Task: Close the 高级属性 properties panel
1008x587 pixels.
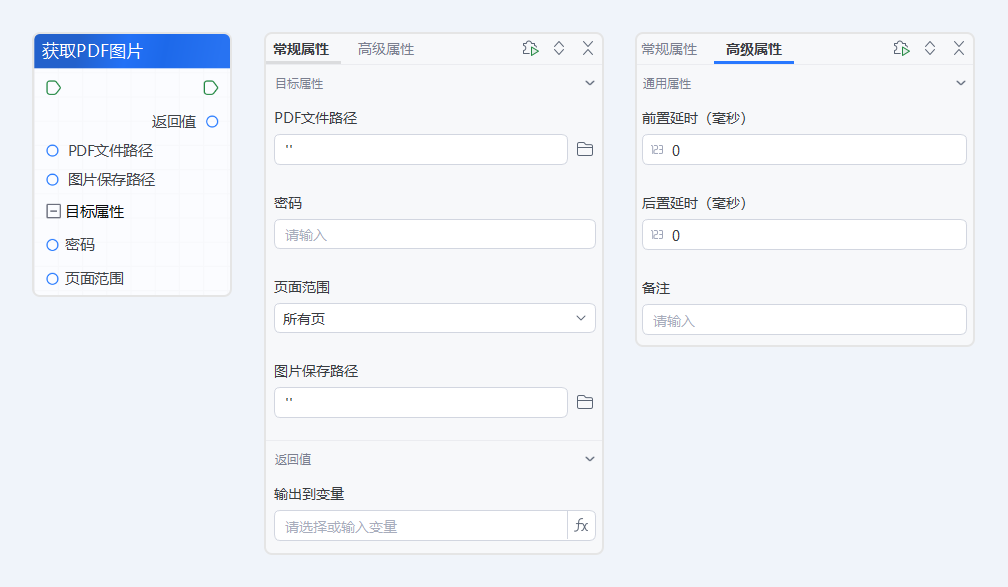Action: [958, 47]
